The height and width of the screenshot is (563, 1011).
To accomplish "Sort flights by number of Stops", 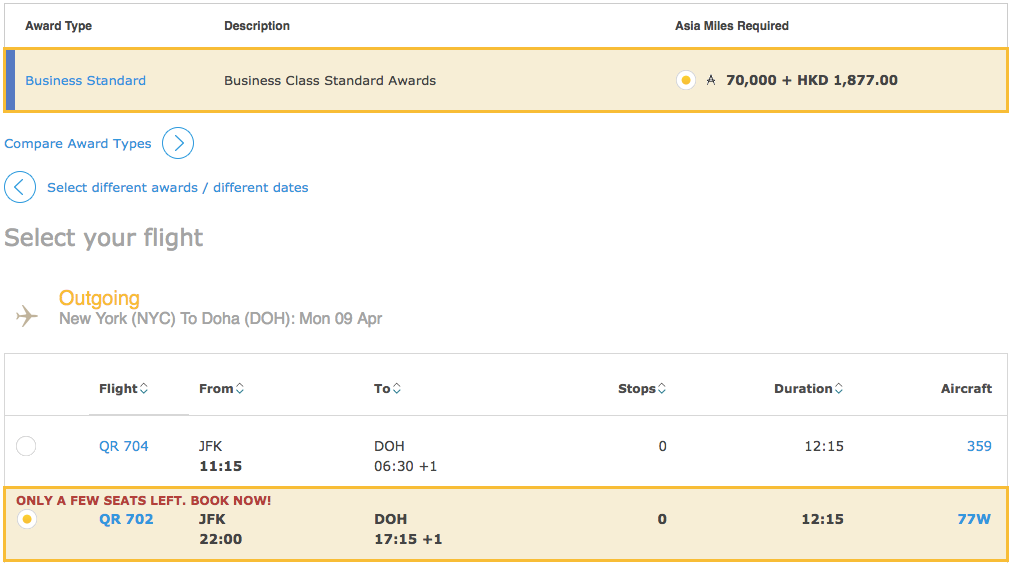I will click(x=642, y=389).
